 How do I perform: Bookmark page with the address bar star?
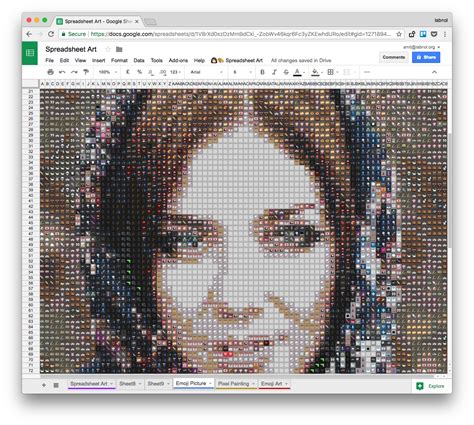click(399, 34)
